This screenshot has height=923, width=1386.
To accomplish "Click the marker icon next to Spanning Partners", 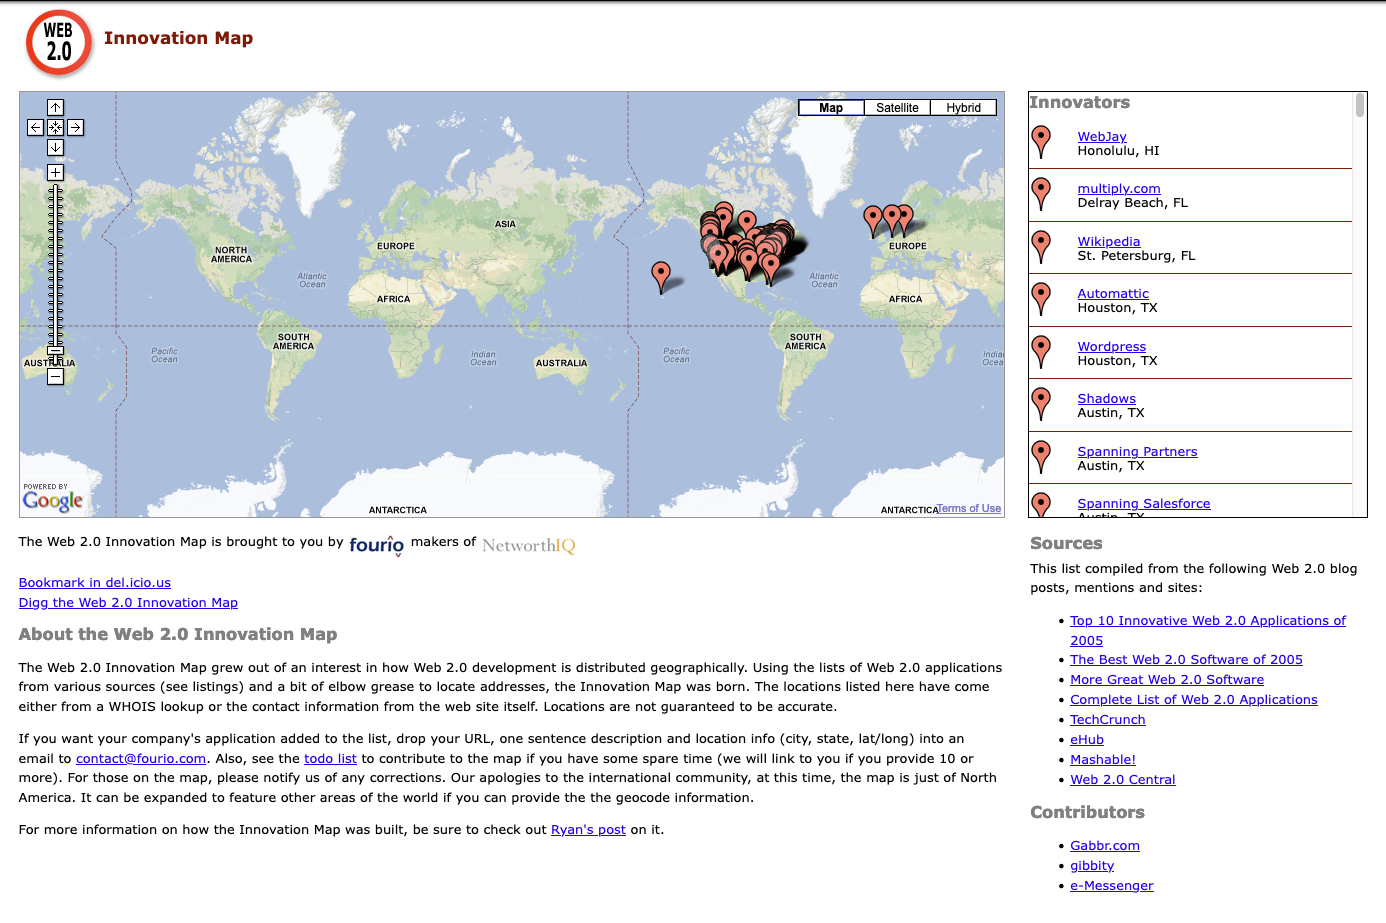I will pyautogui.click(x=1041, y=457).
